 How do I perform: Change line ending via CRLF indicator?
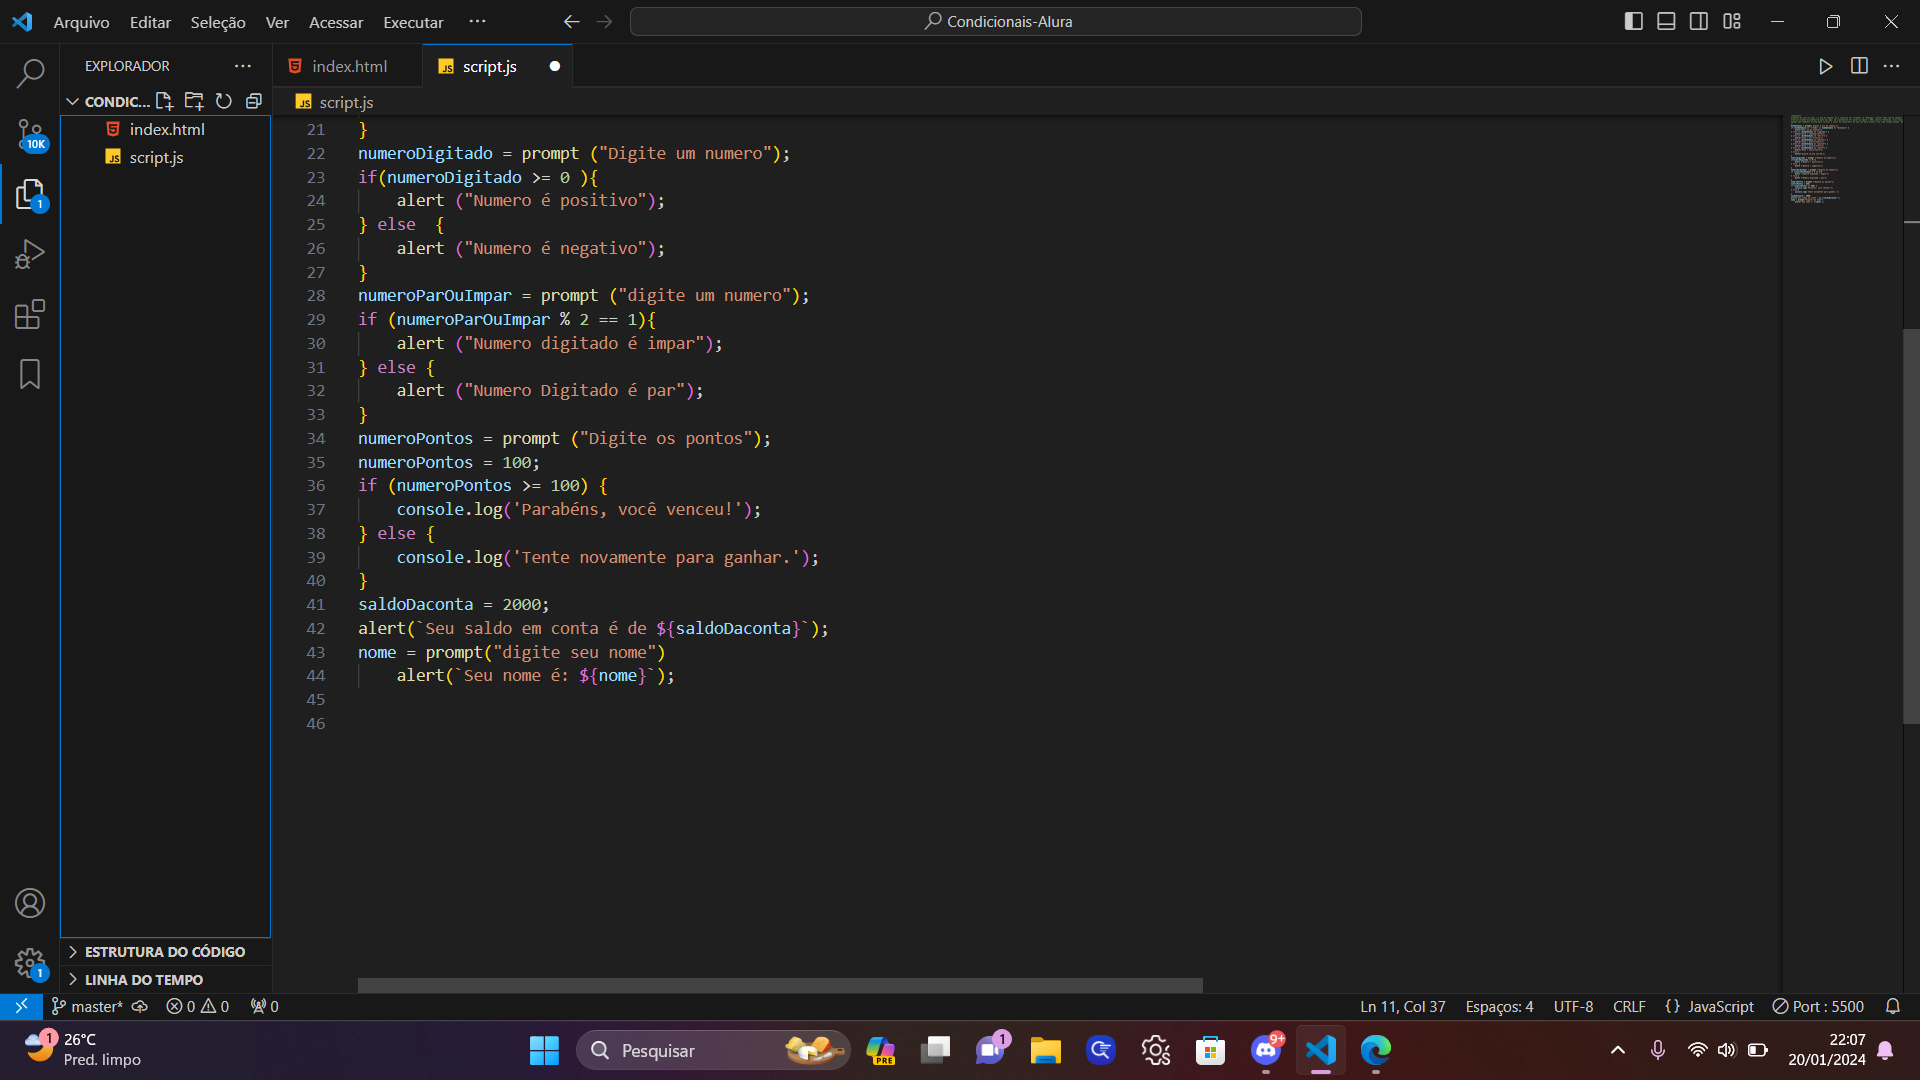(1629, 1006)
